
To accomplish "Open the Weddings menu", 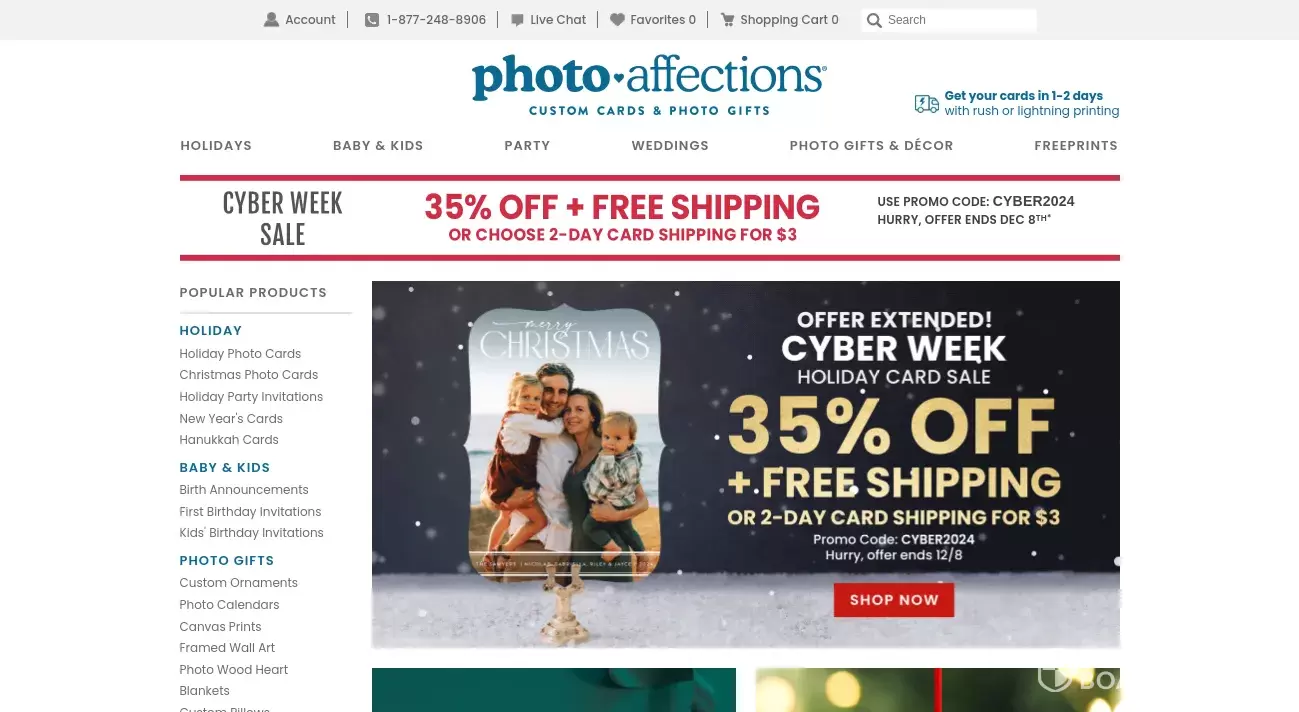I will pyautogui.click(x=670, y=146).
